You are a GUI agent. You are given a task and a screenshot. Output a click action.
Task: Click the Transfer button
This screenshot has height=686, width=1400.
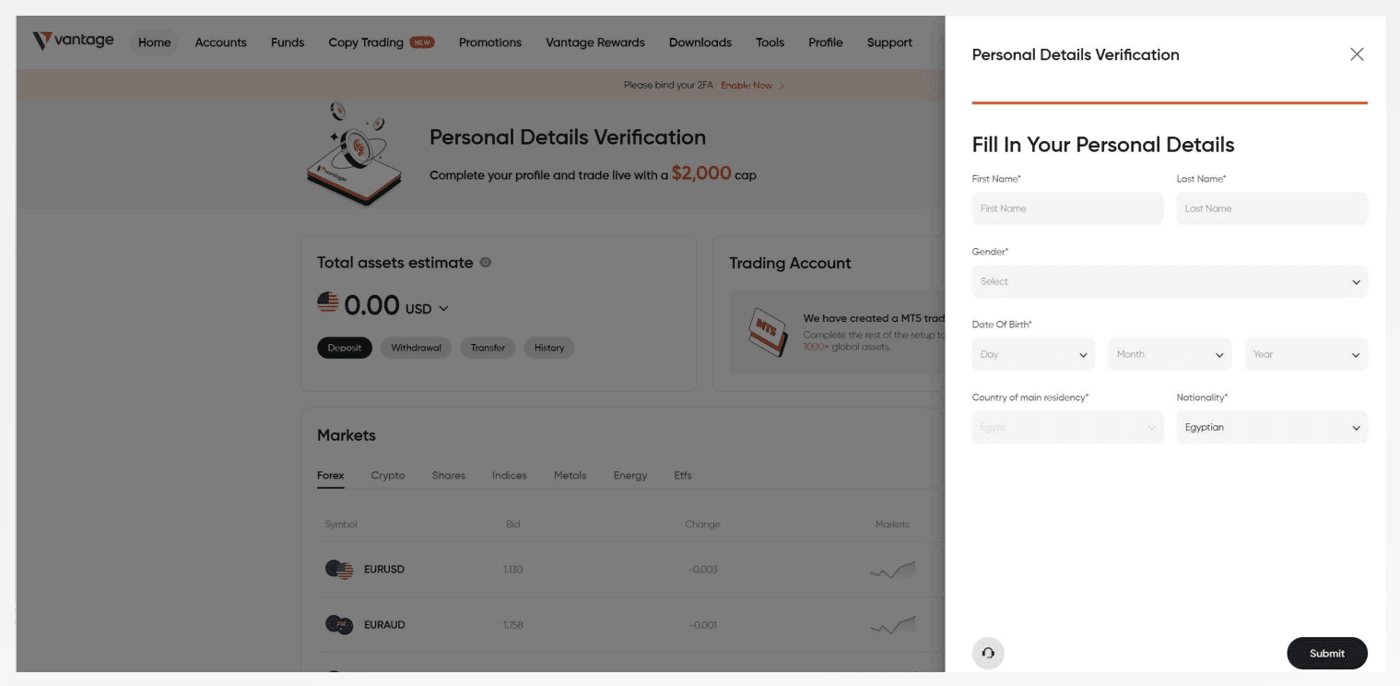coord(488,348)
